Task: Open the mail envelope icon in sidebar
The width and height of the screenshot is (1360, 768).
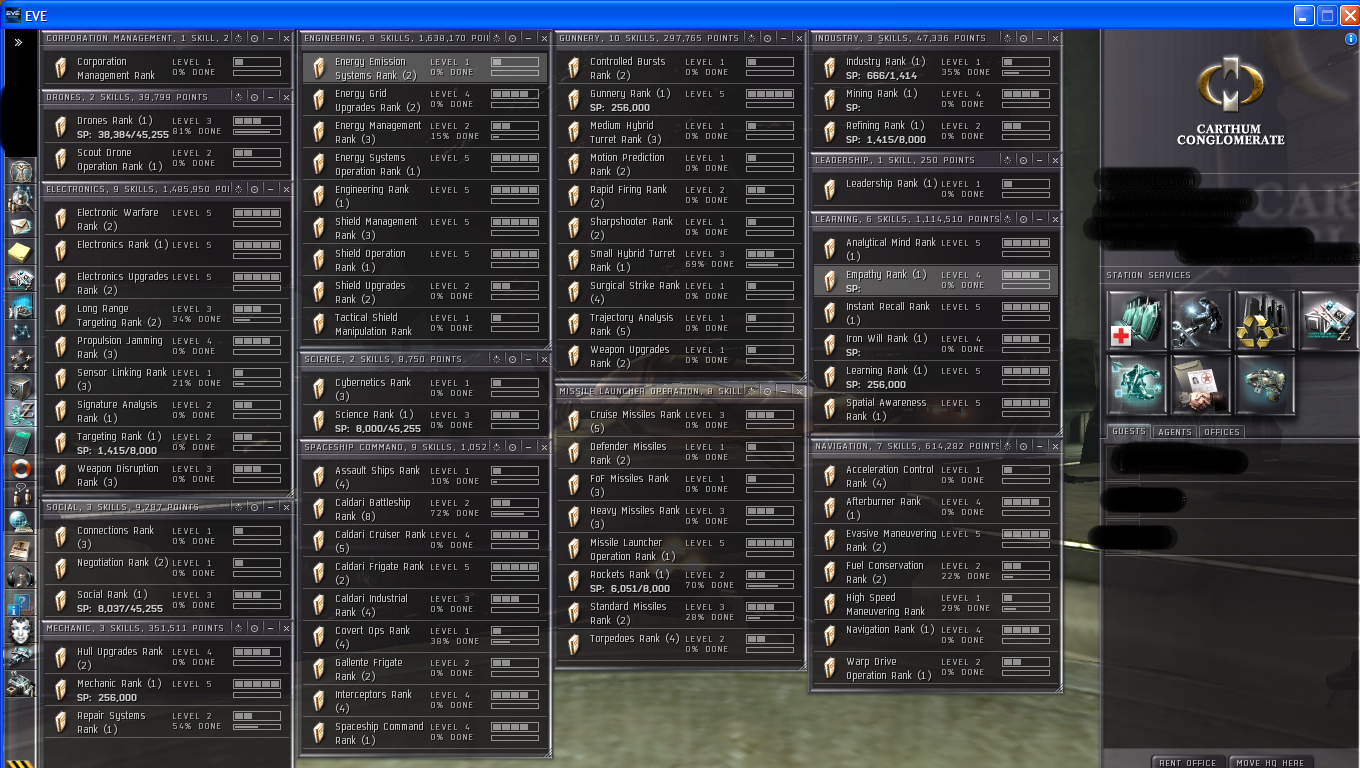Action: point(20,225)
